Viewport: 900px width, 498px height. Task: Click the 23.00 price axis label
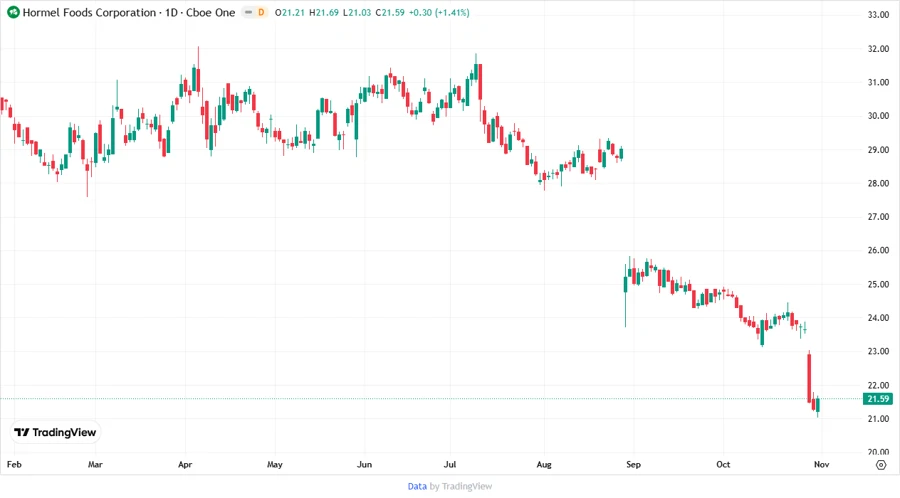pos(878,352)
